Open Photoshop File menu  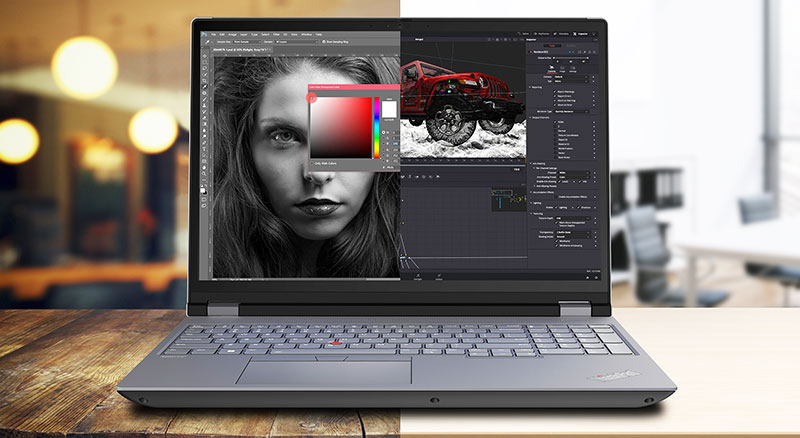click(213, 35)
